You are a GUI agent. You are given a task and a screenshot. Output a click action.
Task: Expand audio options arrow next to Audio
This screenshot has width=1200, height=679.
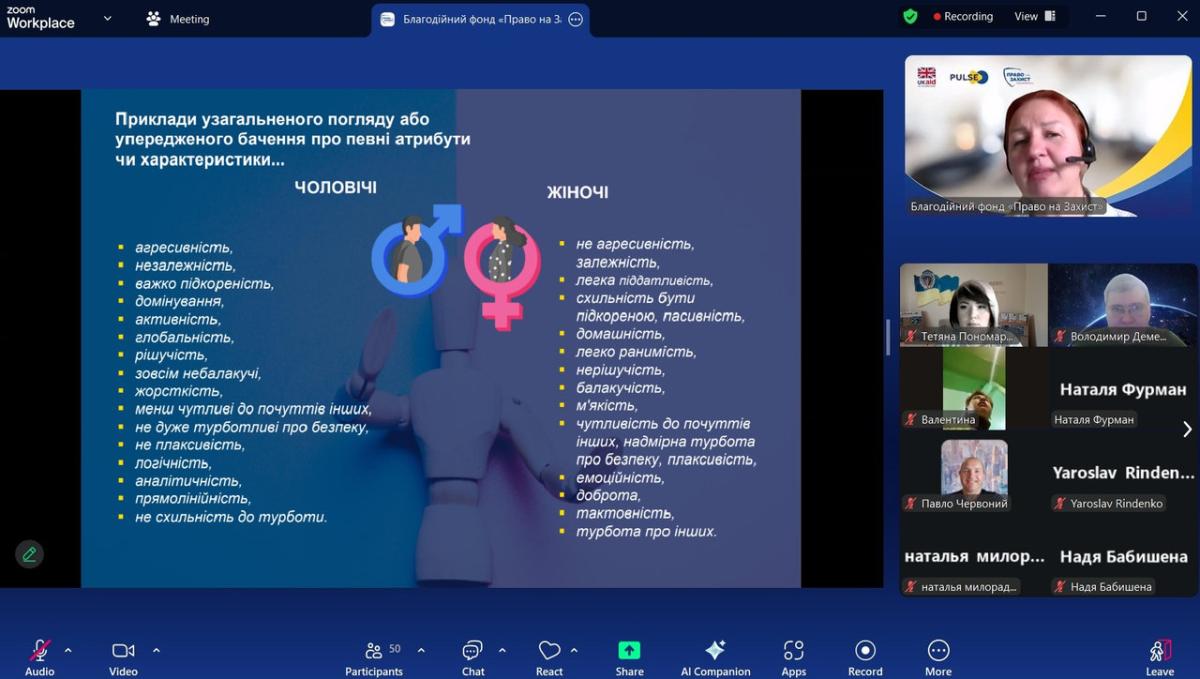coord(68,650)
